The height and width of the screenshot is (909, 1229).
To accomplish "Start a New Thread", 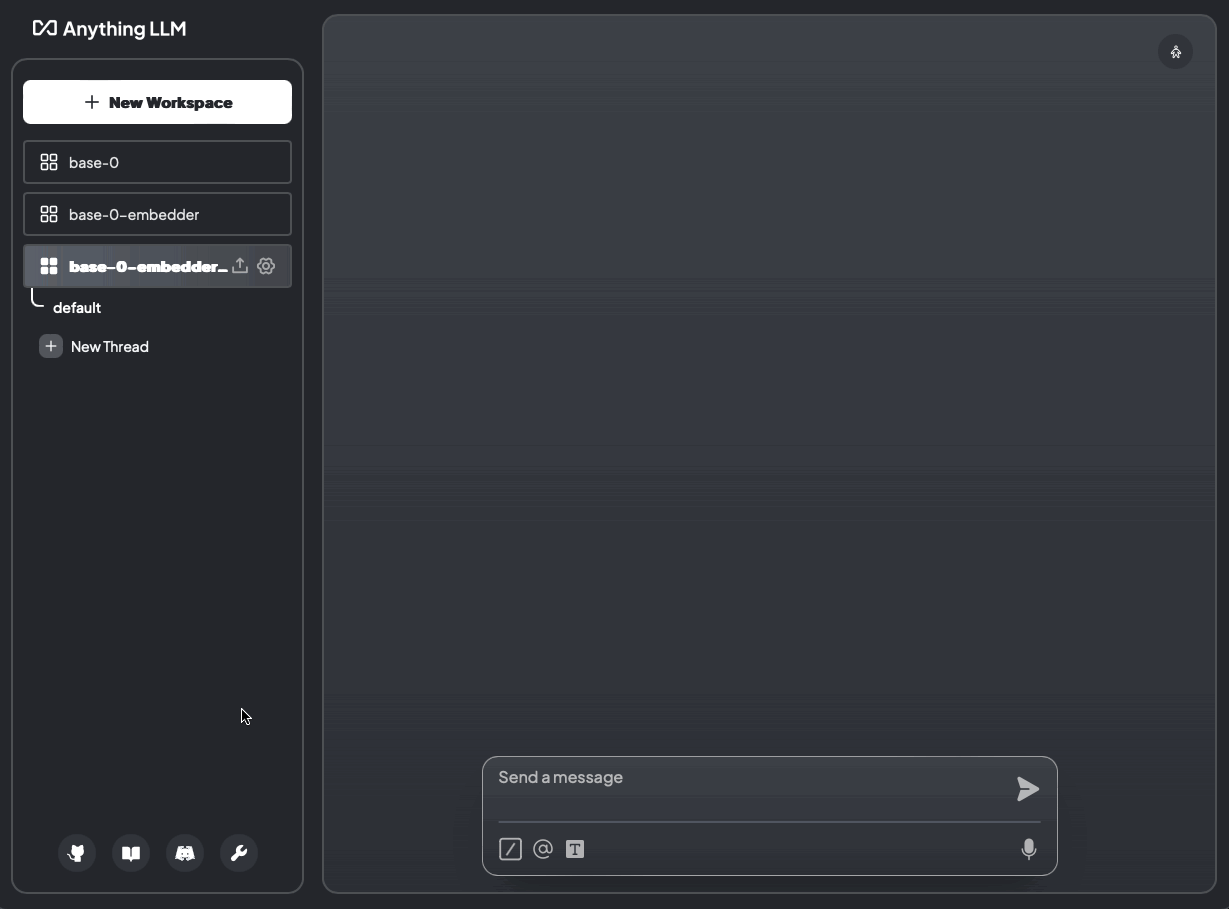I will pyautogui.click(x=94, y=347).
